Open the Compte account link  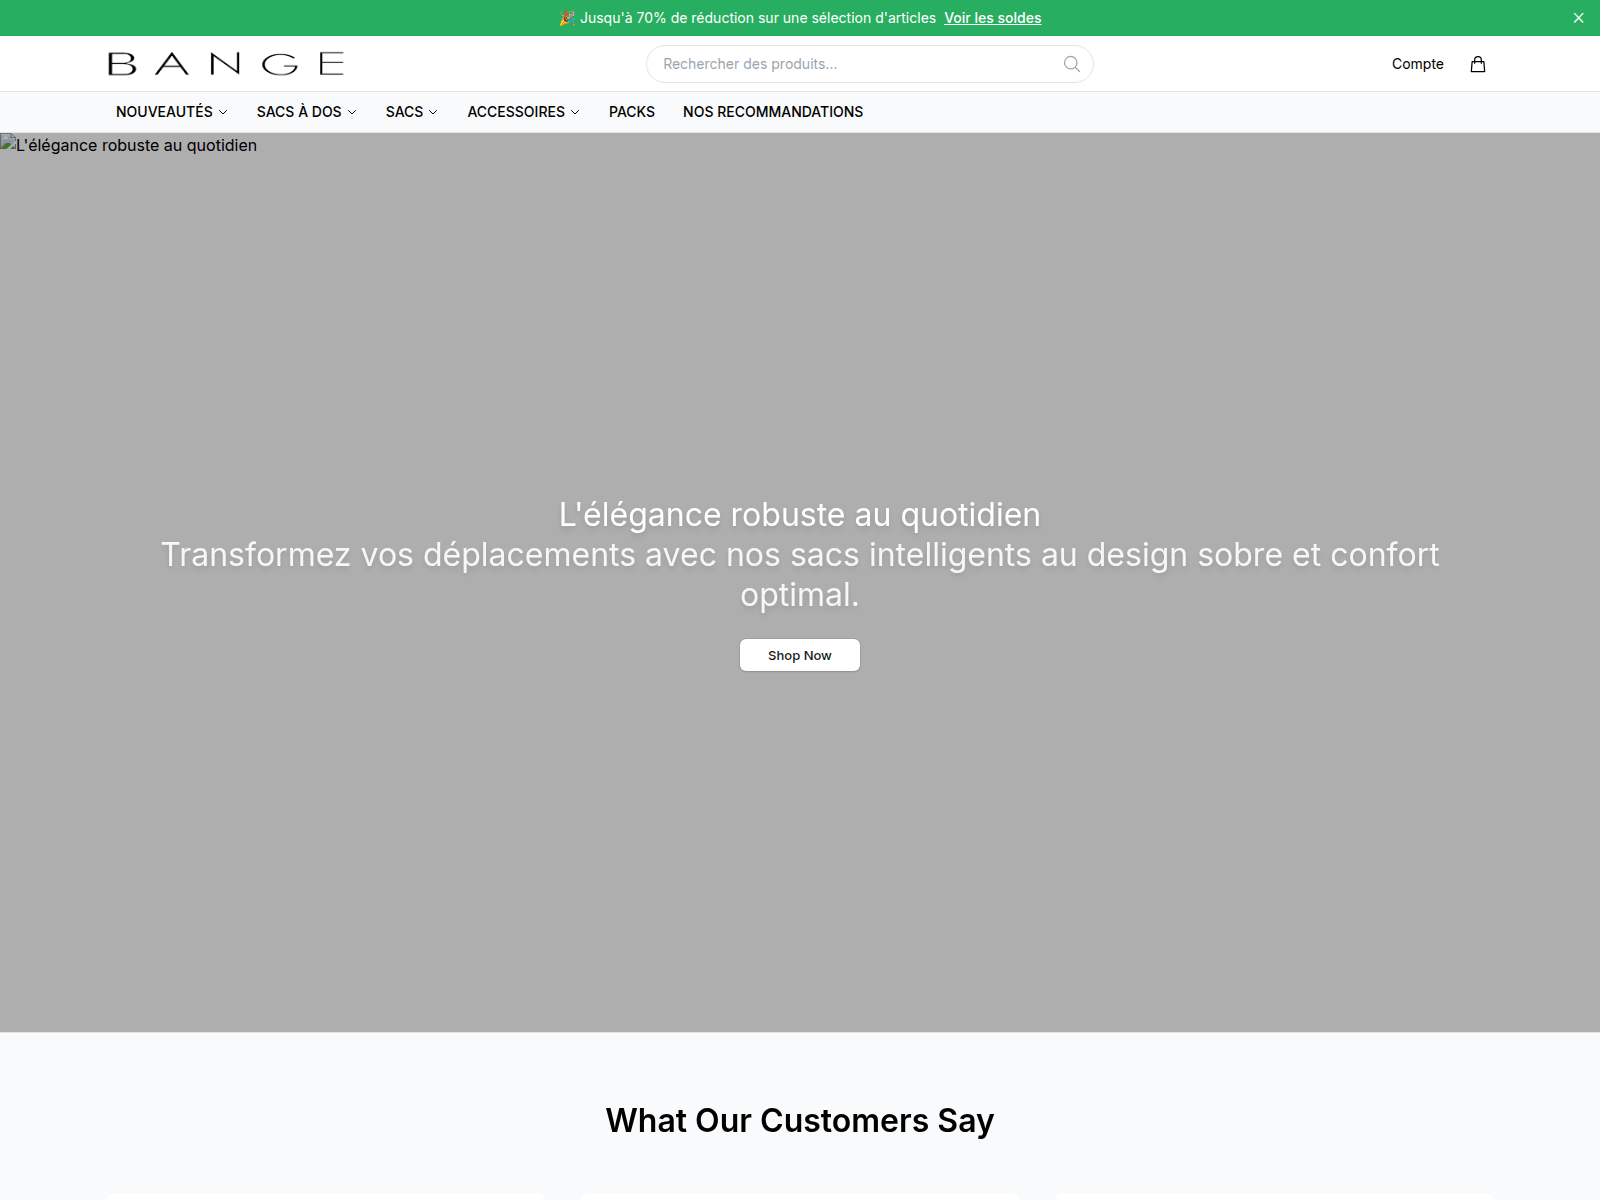coord(1418,64)
